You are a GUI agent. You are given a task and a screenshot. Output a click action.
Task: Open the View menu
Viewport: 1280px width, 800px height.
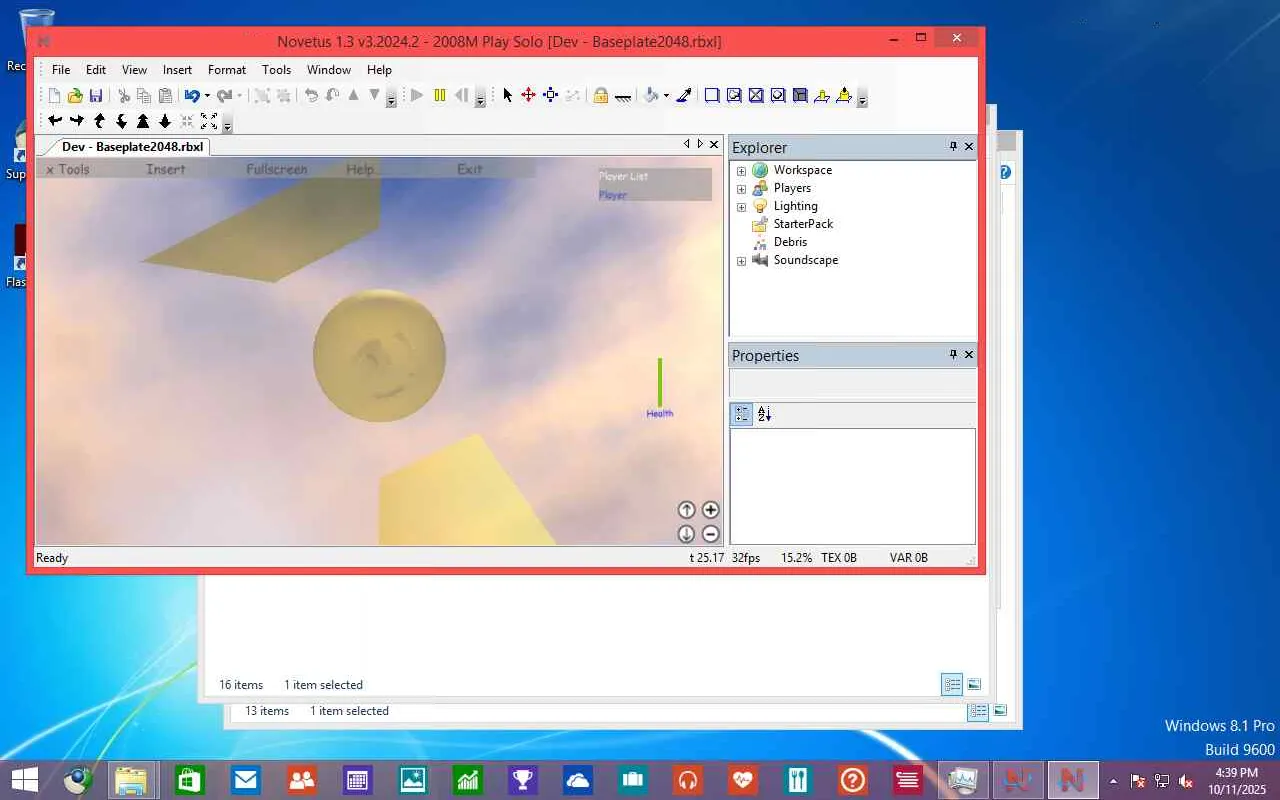[134, 70]
